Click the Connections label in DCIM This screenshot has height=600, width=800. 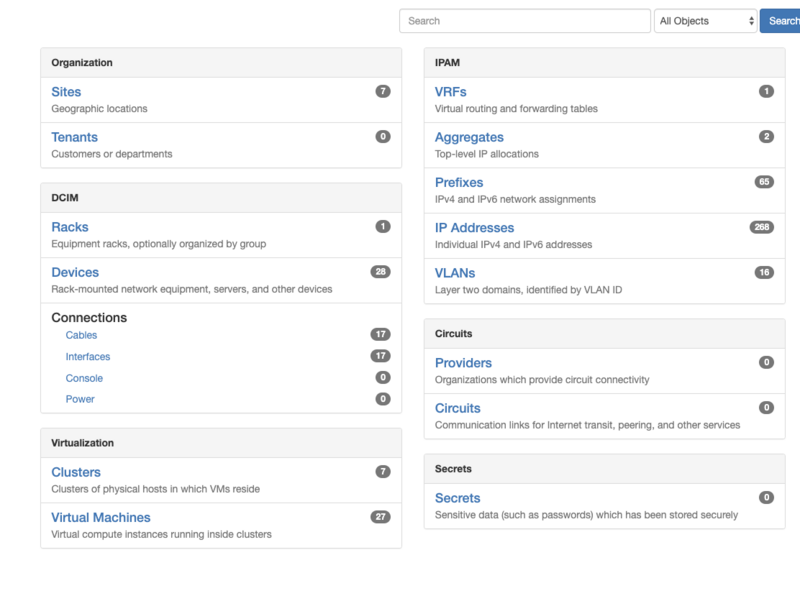click(89, 318)
